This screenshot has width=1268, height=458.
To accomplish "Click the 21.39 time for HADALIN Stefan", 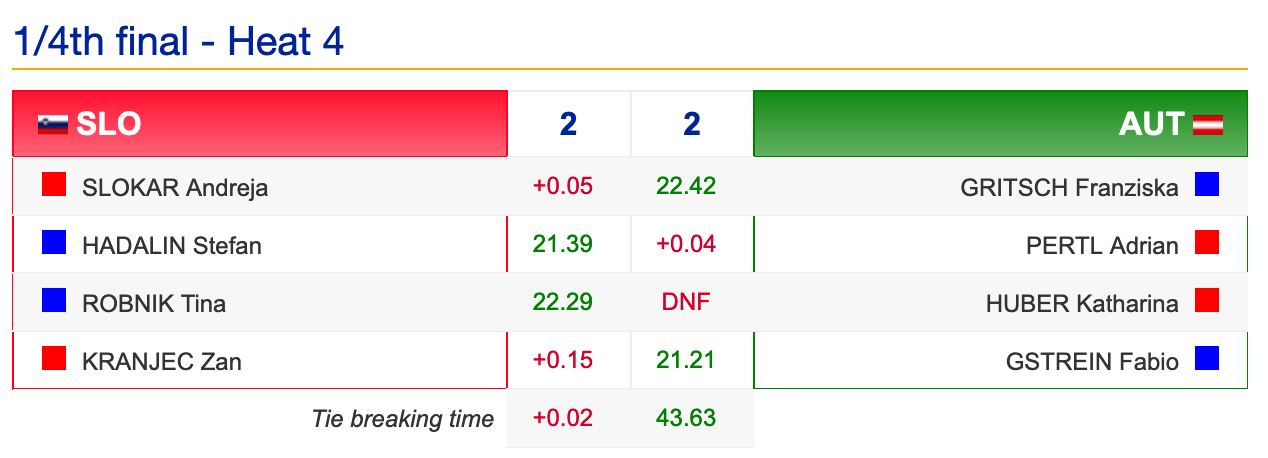I will point(563,244).
